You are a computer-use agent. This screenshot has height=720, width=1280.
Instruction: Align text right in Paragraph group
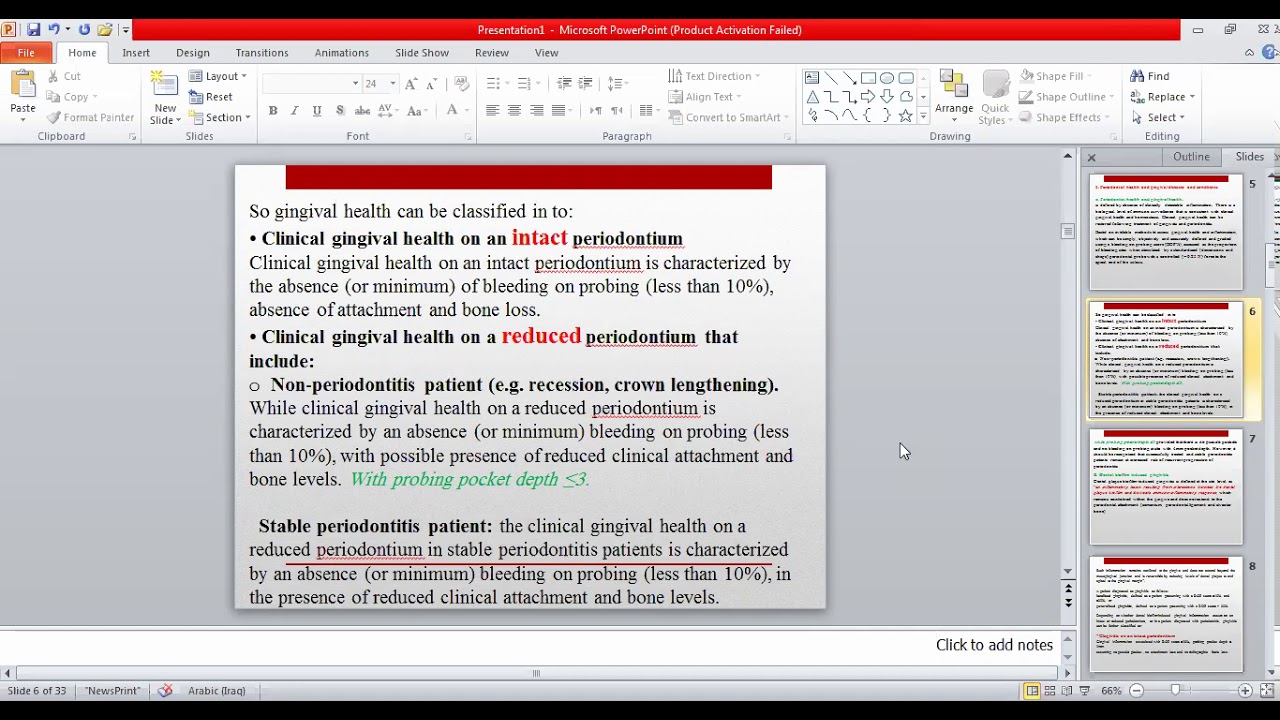(536, 111)
